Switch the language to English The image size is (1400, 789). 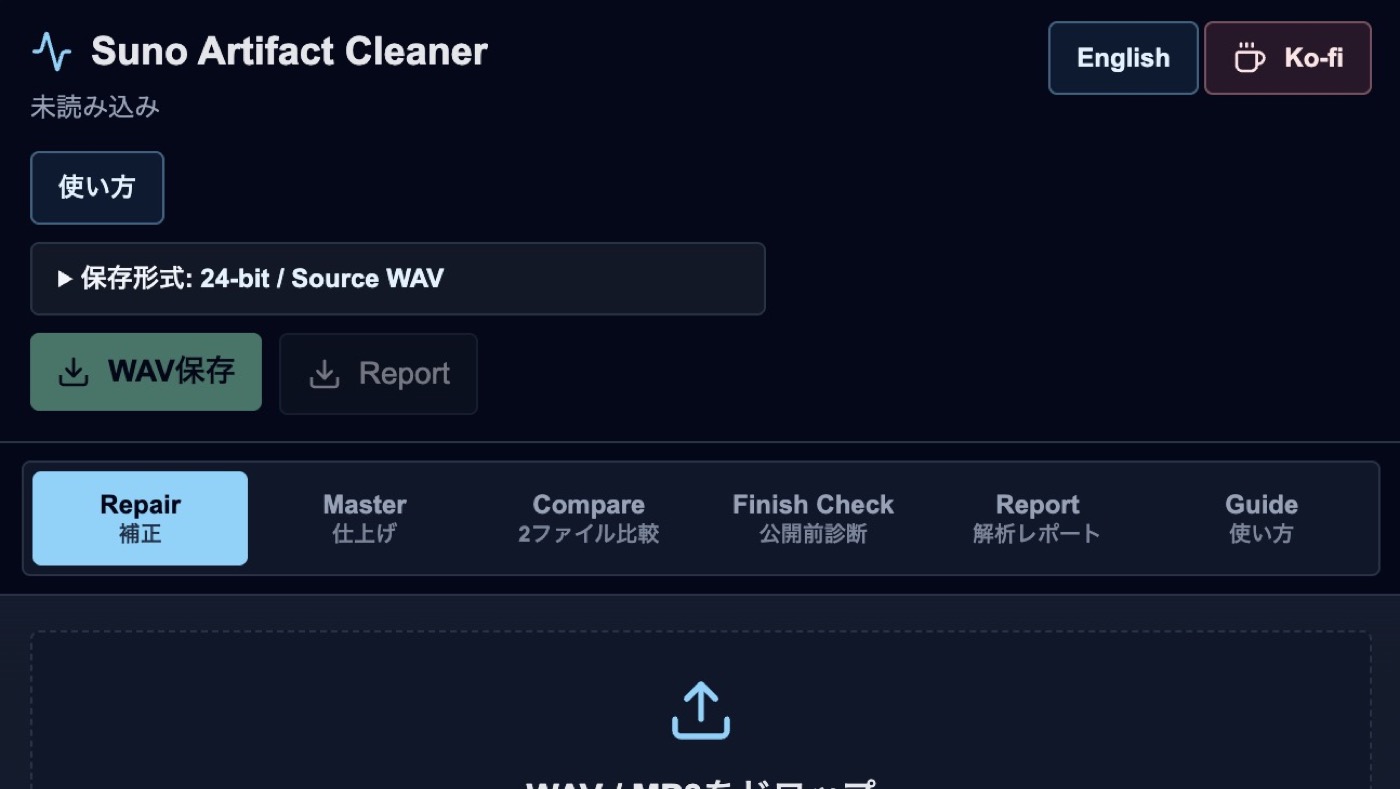1123,58
